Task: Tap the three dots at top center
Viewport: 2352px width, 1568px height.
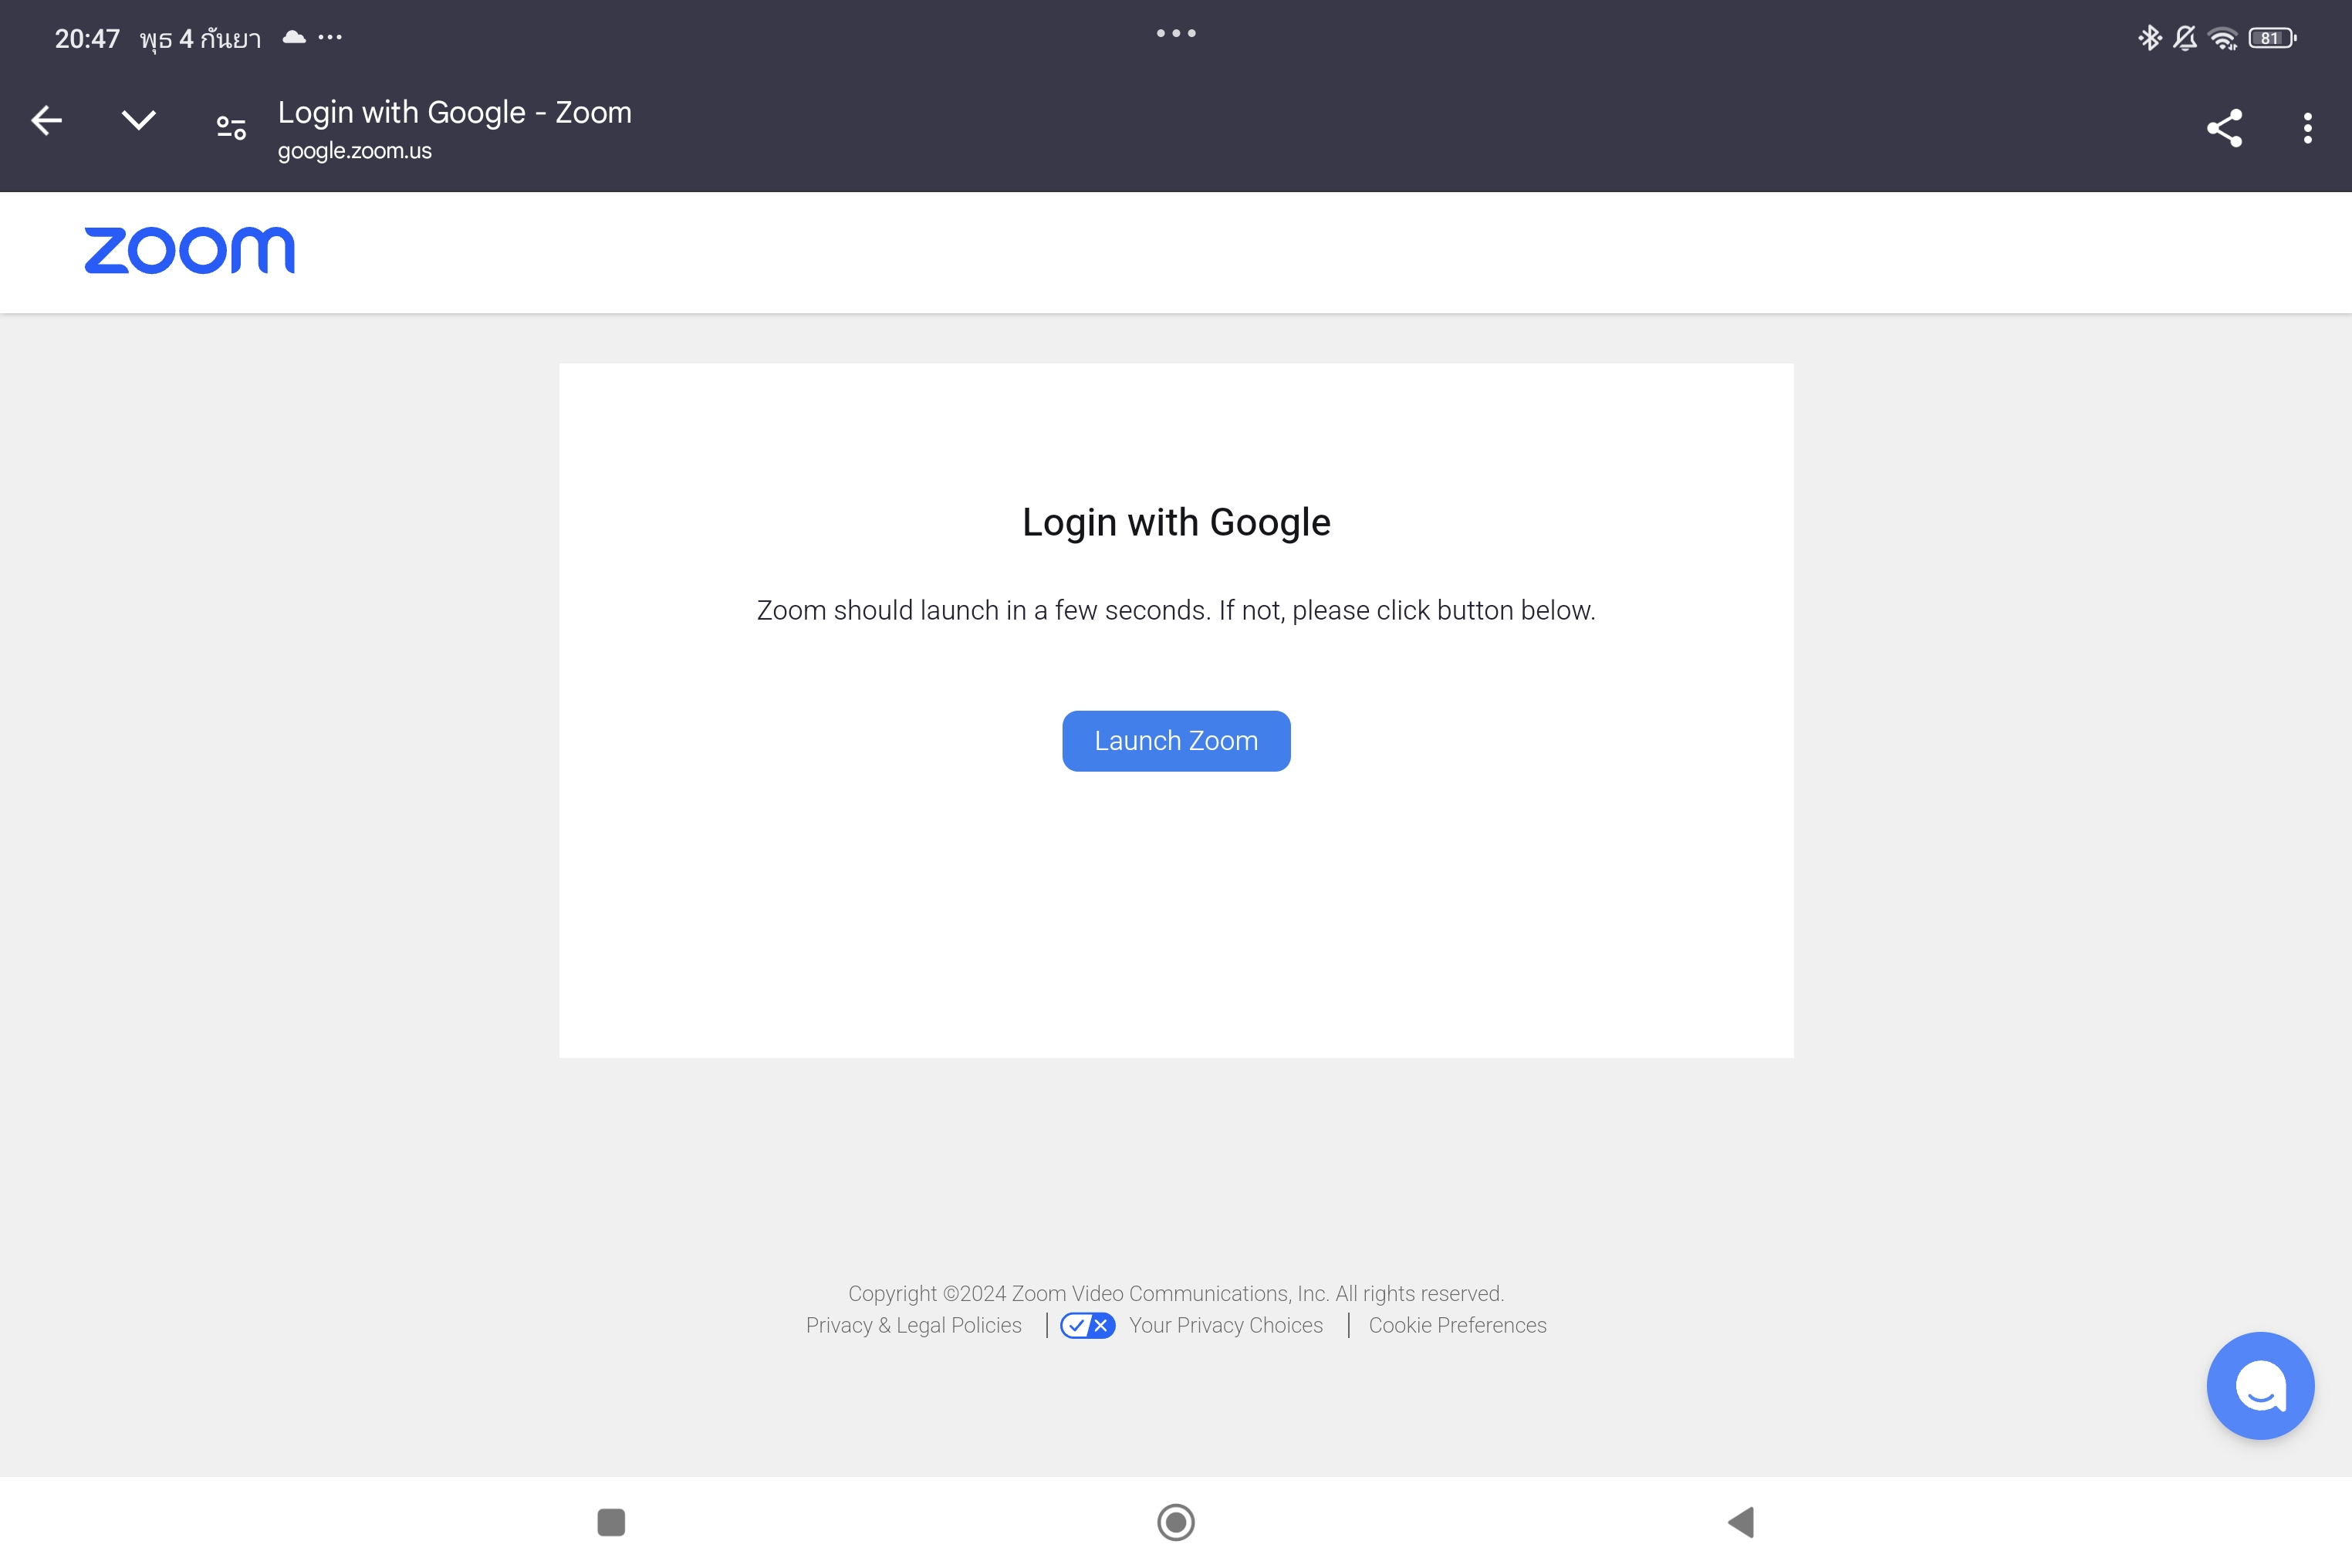Action: click(1176, 34)
